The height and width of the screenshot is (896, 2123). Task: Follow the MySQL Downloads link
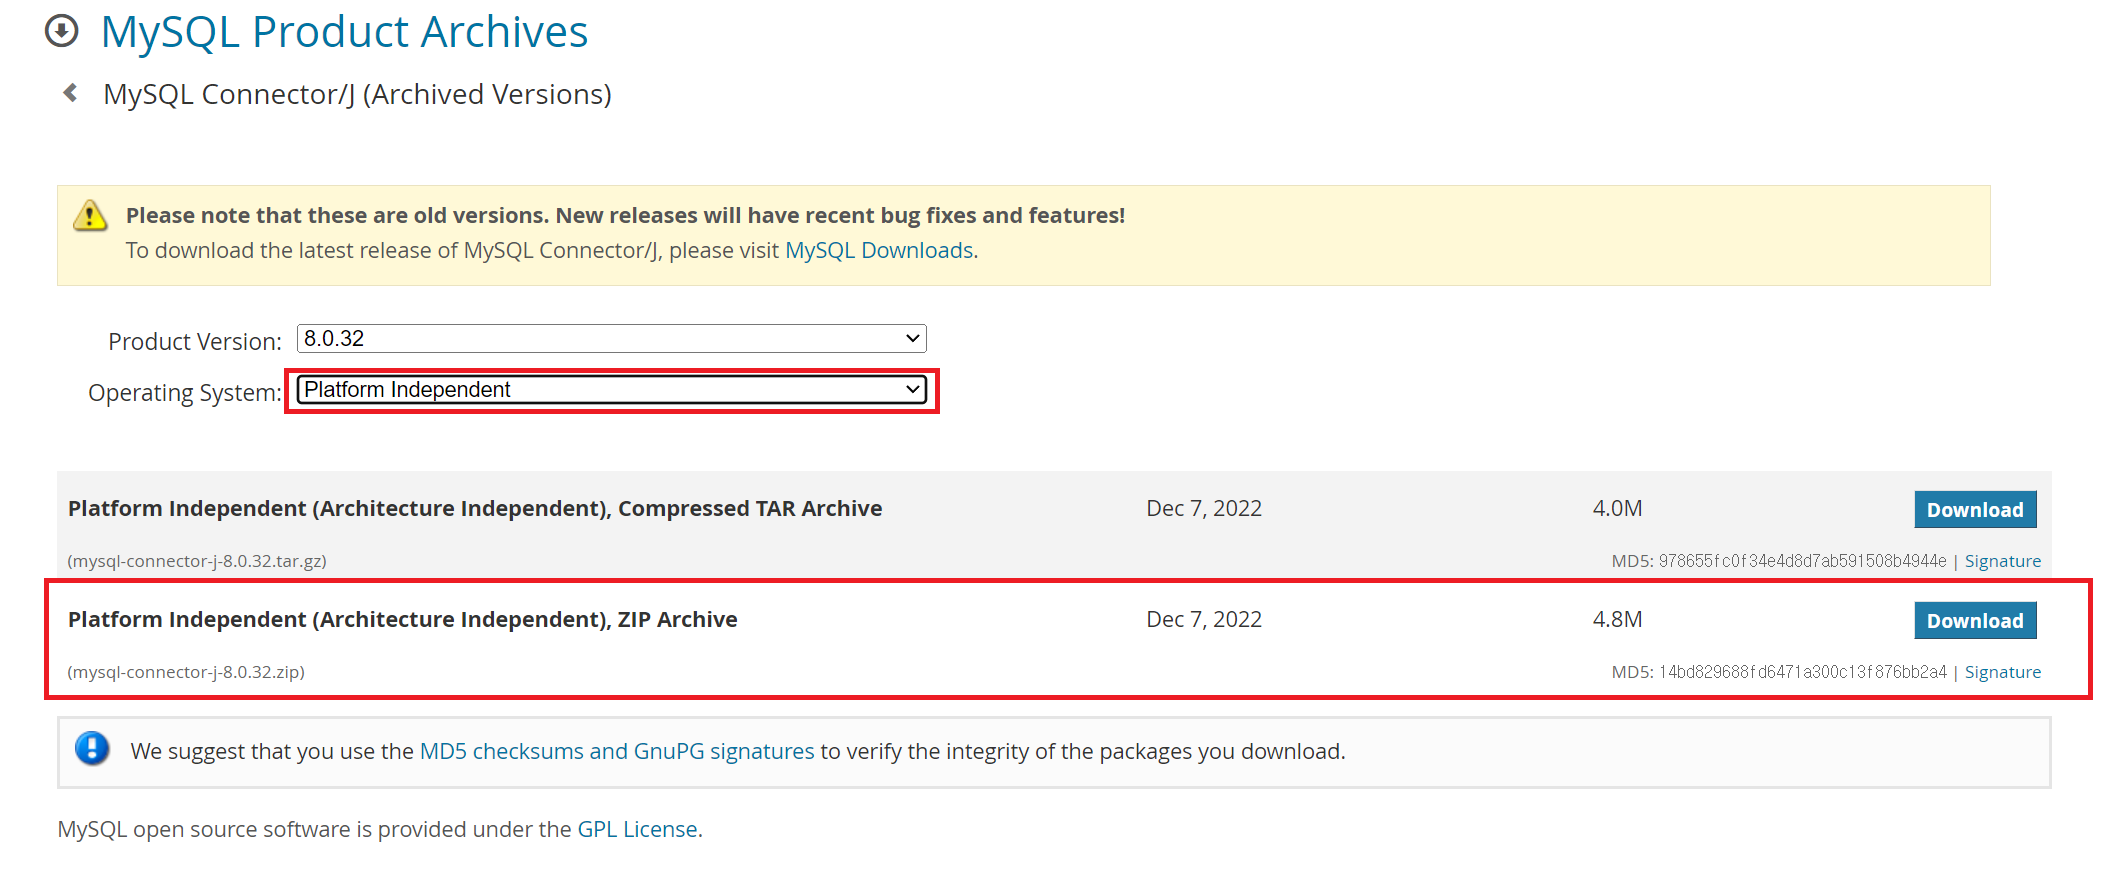[x=879, y=250]
